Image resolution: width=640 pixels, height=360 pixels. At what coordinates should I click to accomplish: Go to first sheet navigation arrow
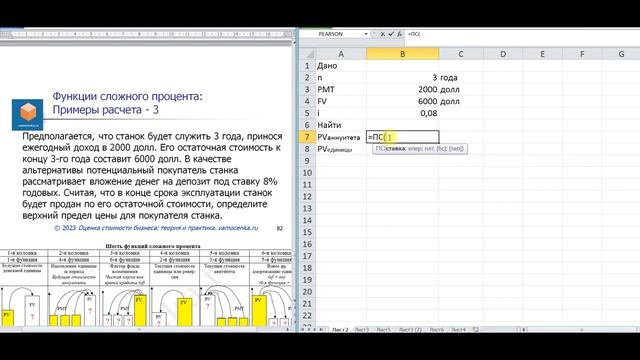point(303,329)
